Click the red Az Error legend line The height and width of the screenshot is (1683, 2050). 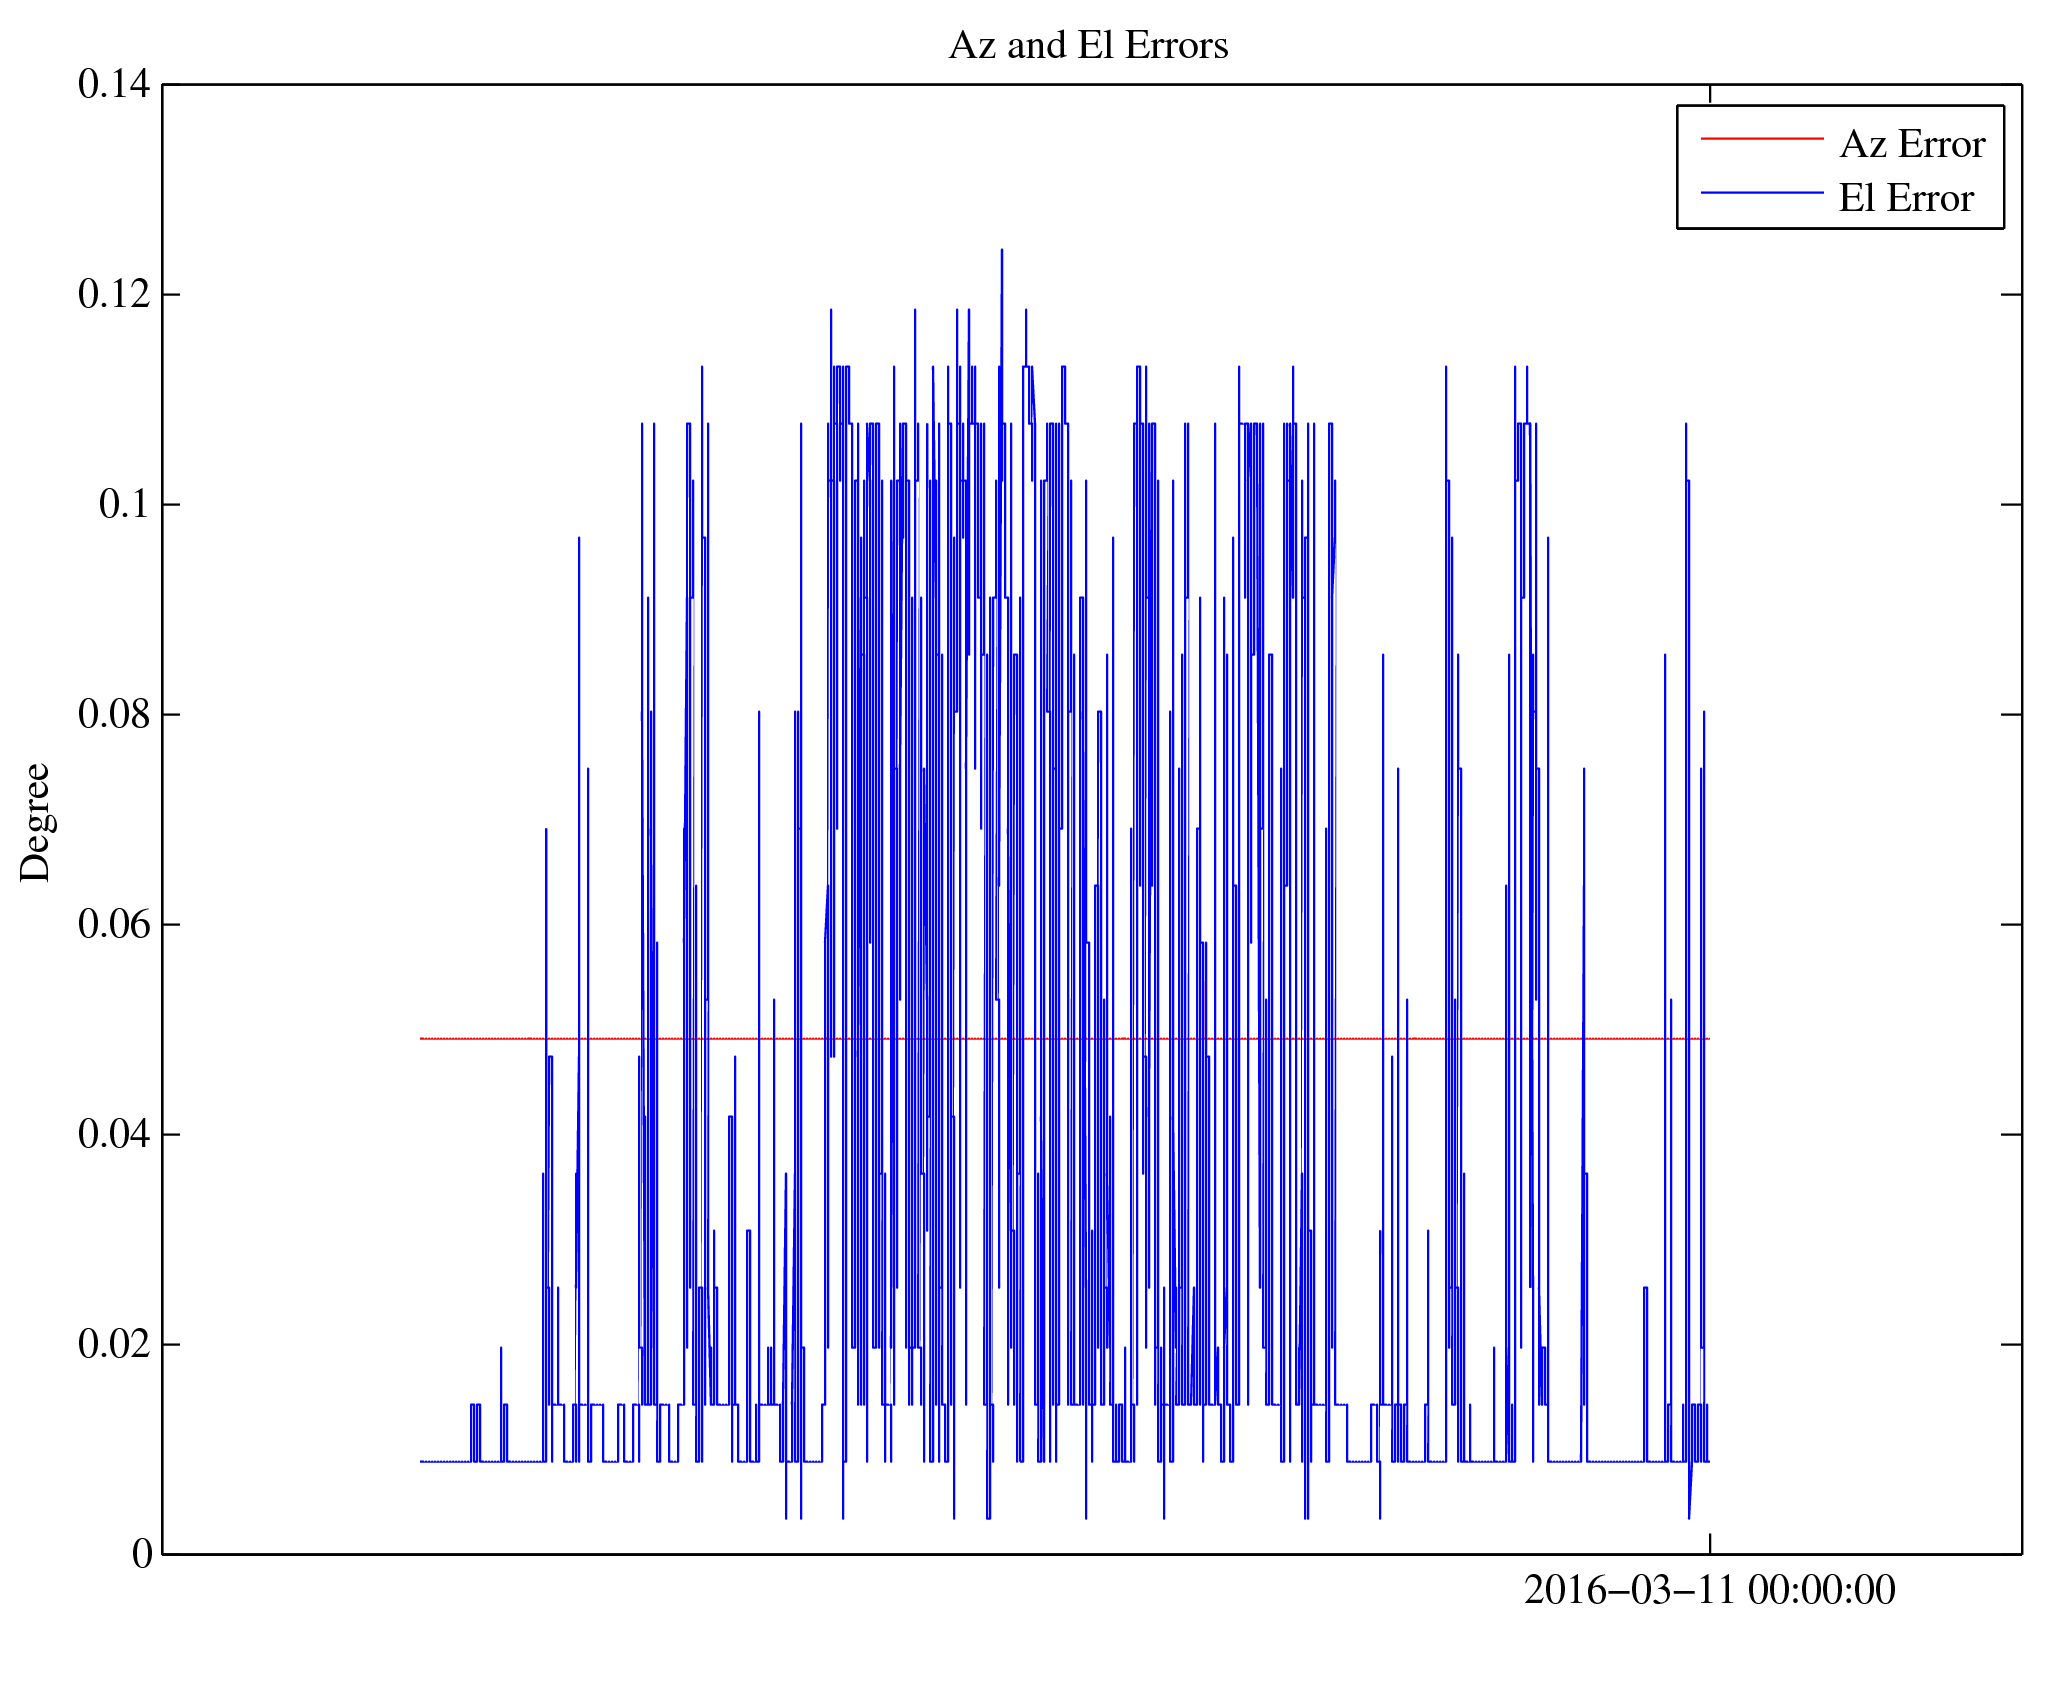(x=1762, y=138)
